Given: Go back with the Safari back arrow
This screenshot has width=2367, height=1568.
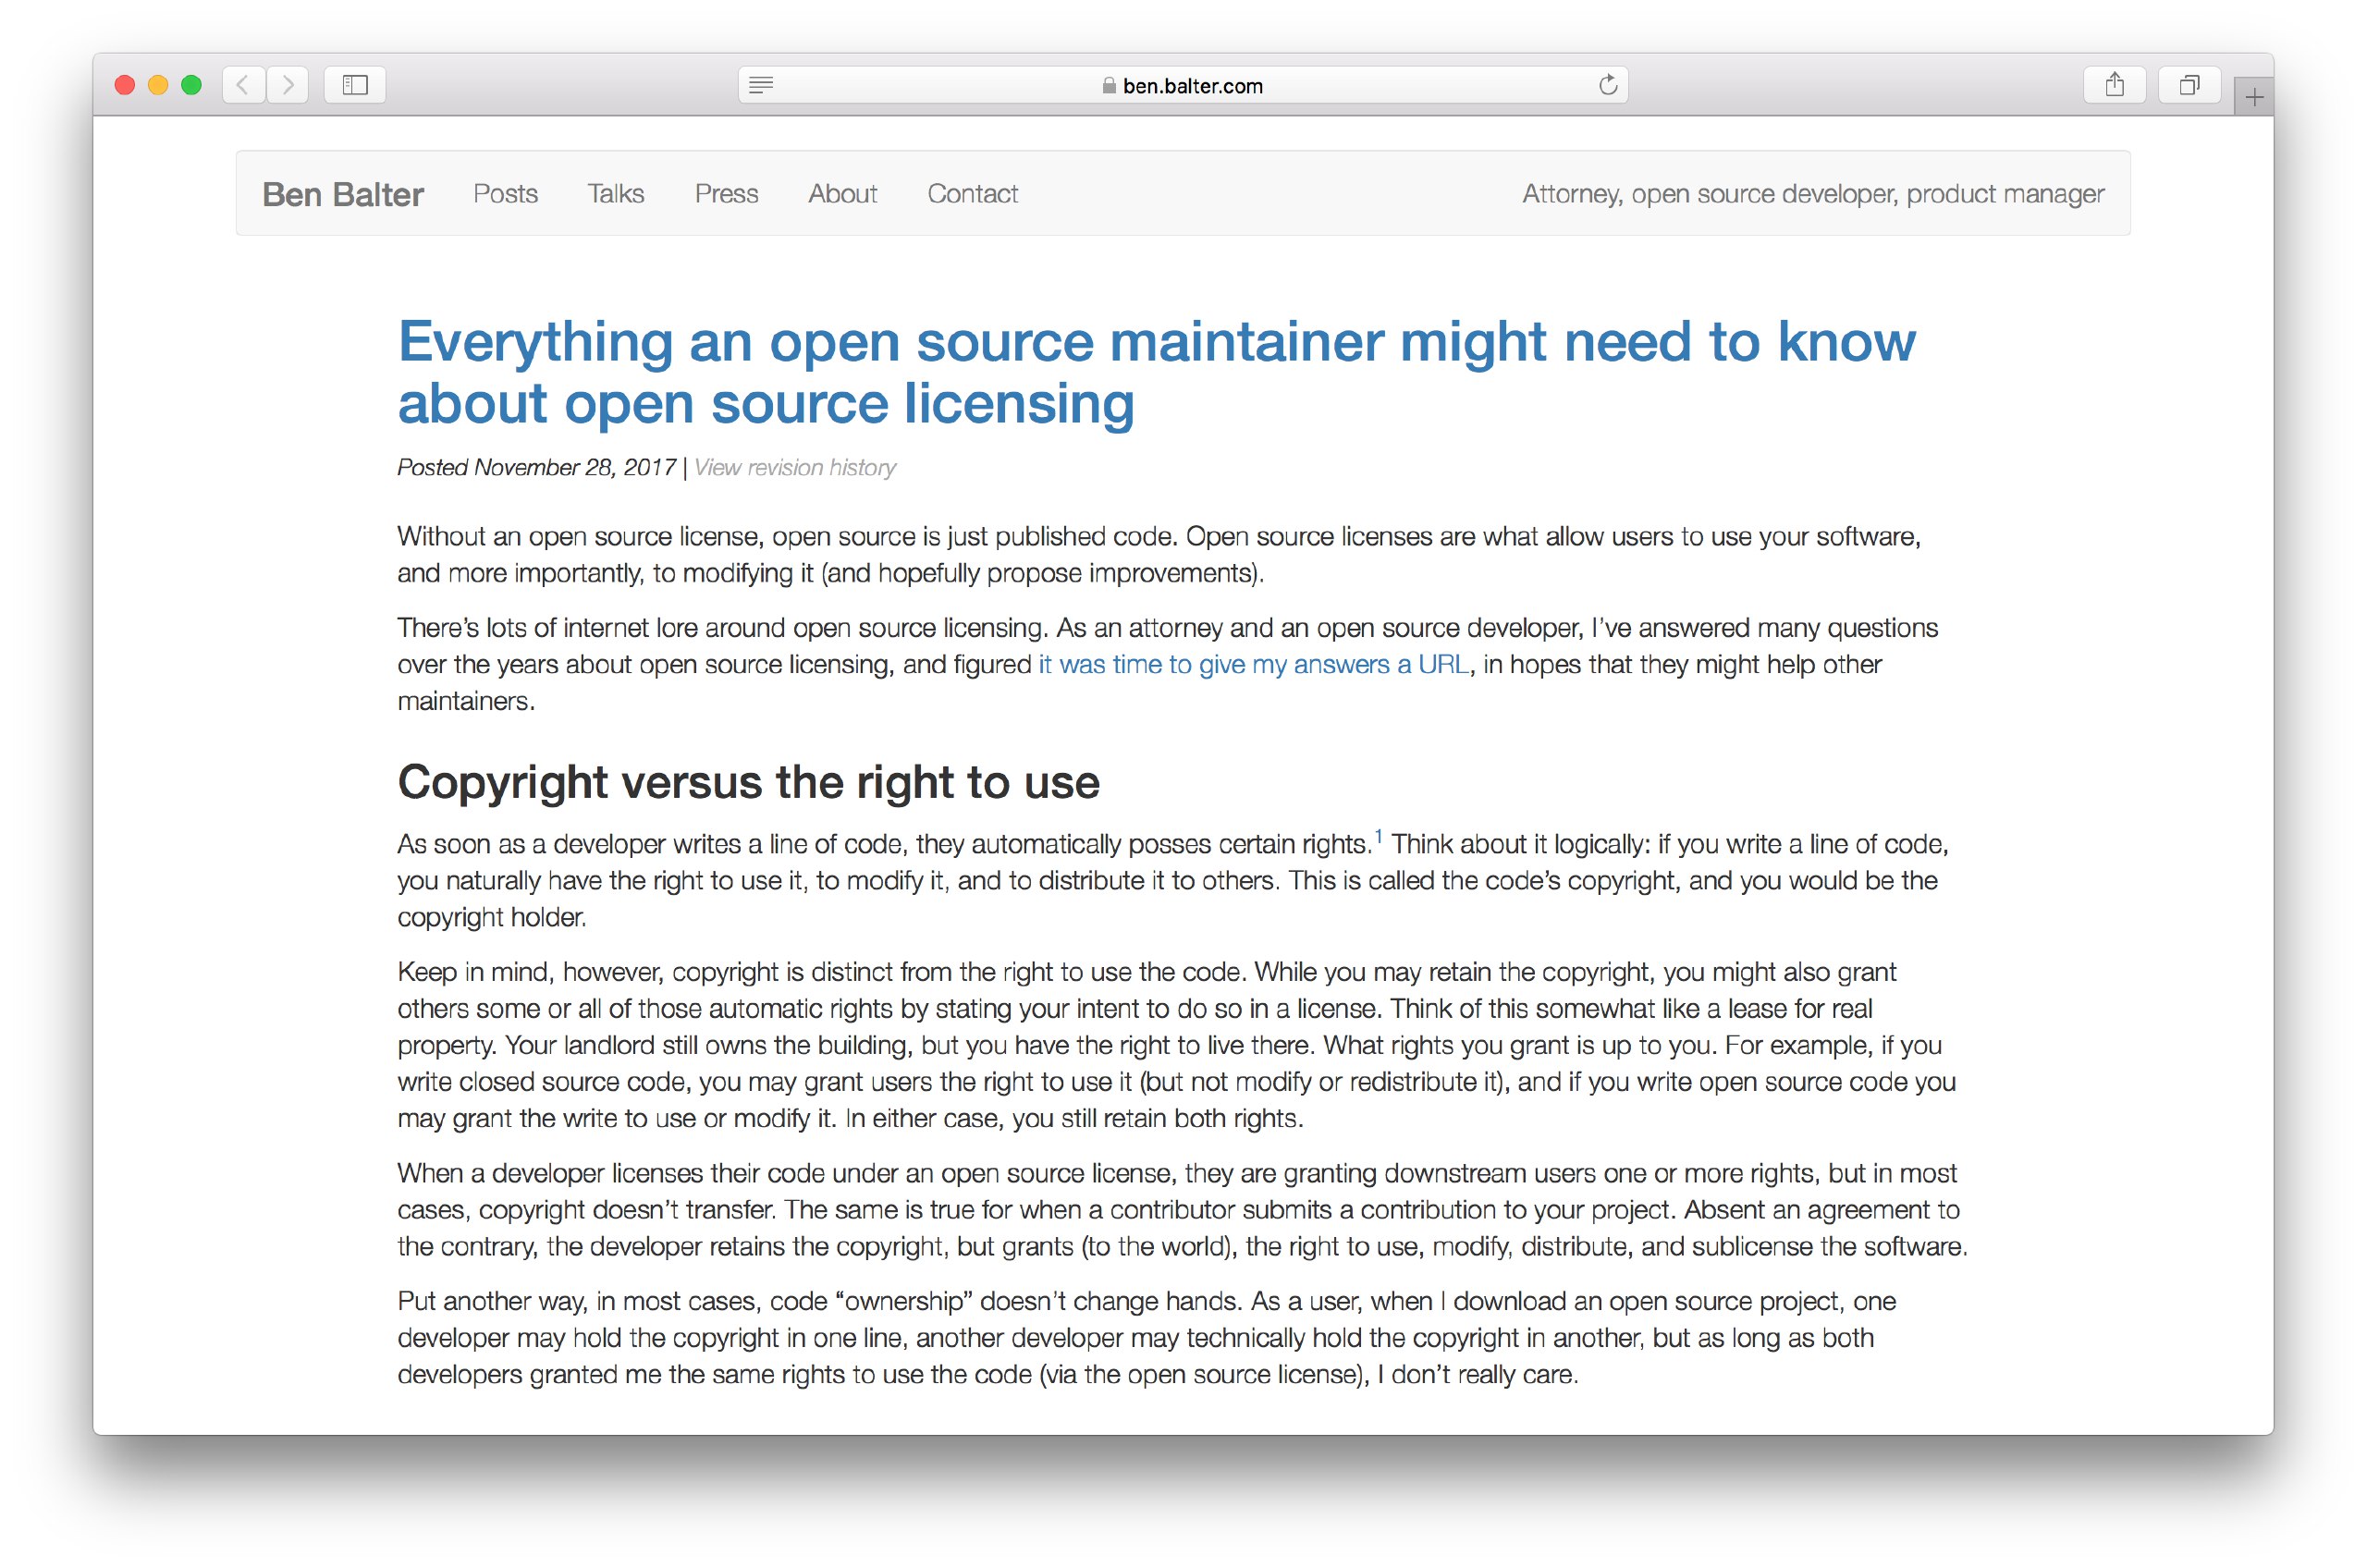Looking at the screenshot, I should click(x=243, y=85).
